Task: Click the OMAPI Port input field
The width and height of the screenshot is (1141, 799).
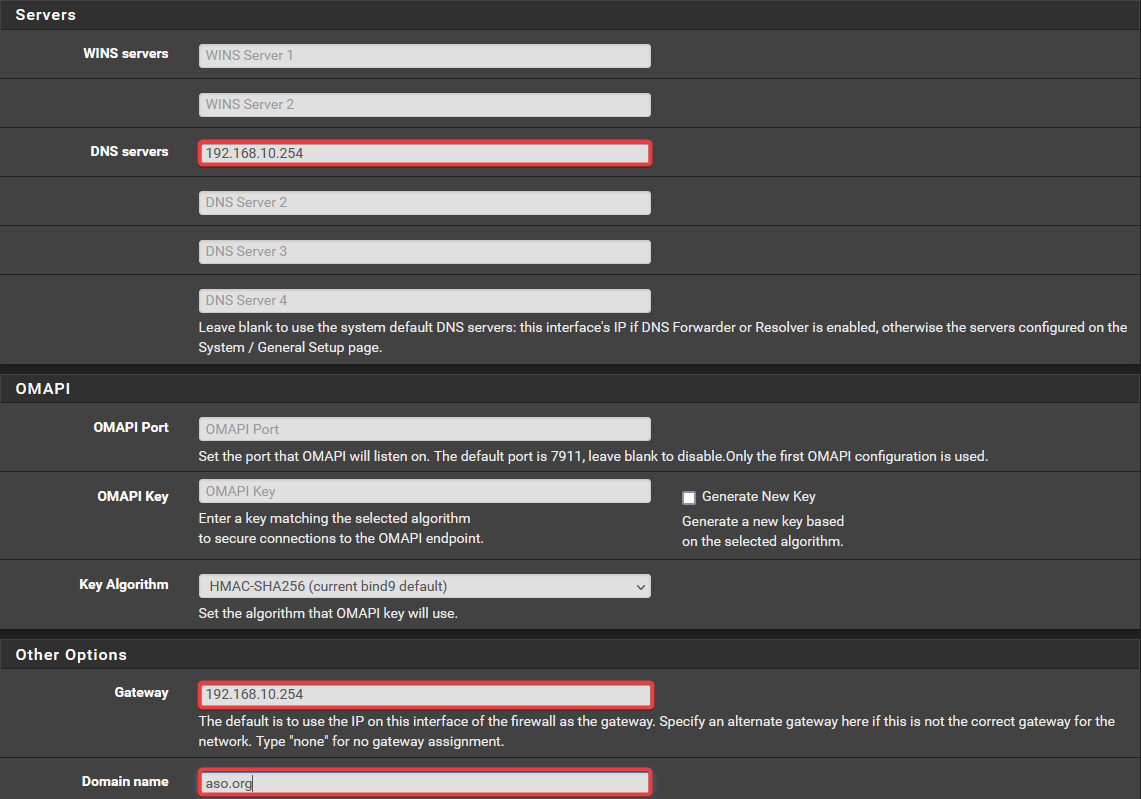Action: pos(424,429)
